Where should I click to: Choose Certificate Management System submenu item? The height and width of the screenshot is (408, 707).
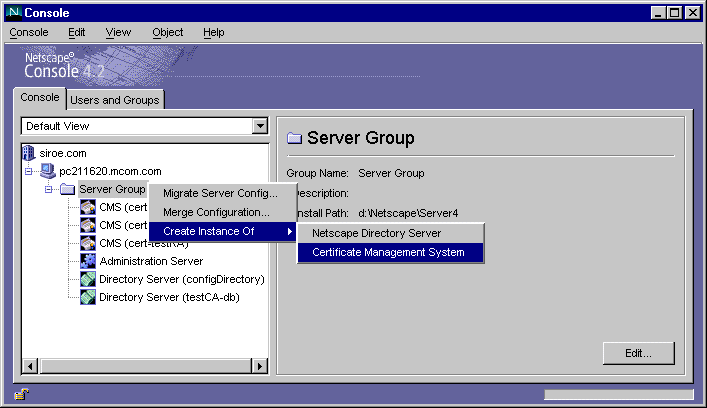(390, 252)
